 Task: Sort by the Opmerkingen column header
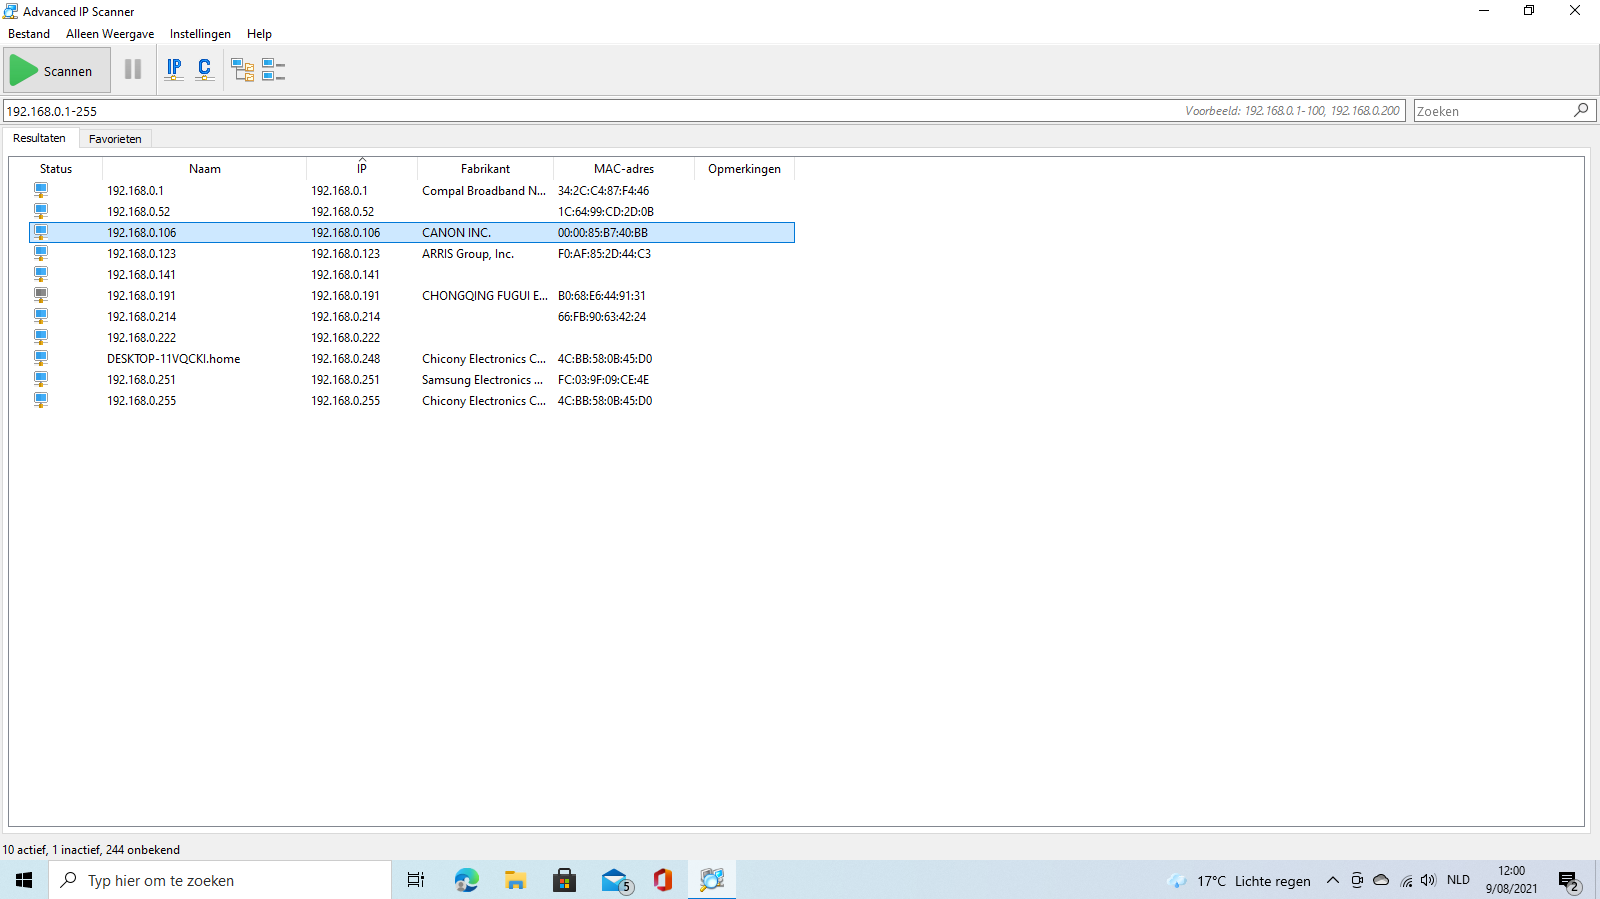pos(744,169)
